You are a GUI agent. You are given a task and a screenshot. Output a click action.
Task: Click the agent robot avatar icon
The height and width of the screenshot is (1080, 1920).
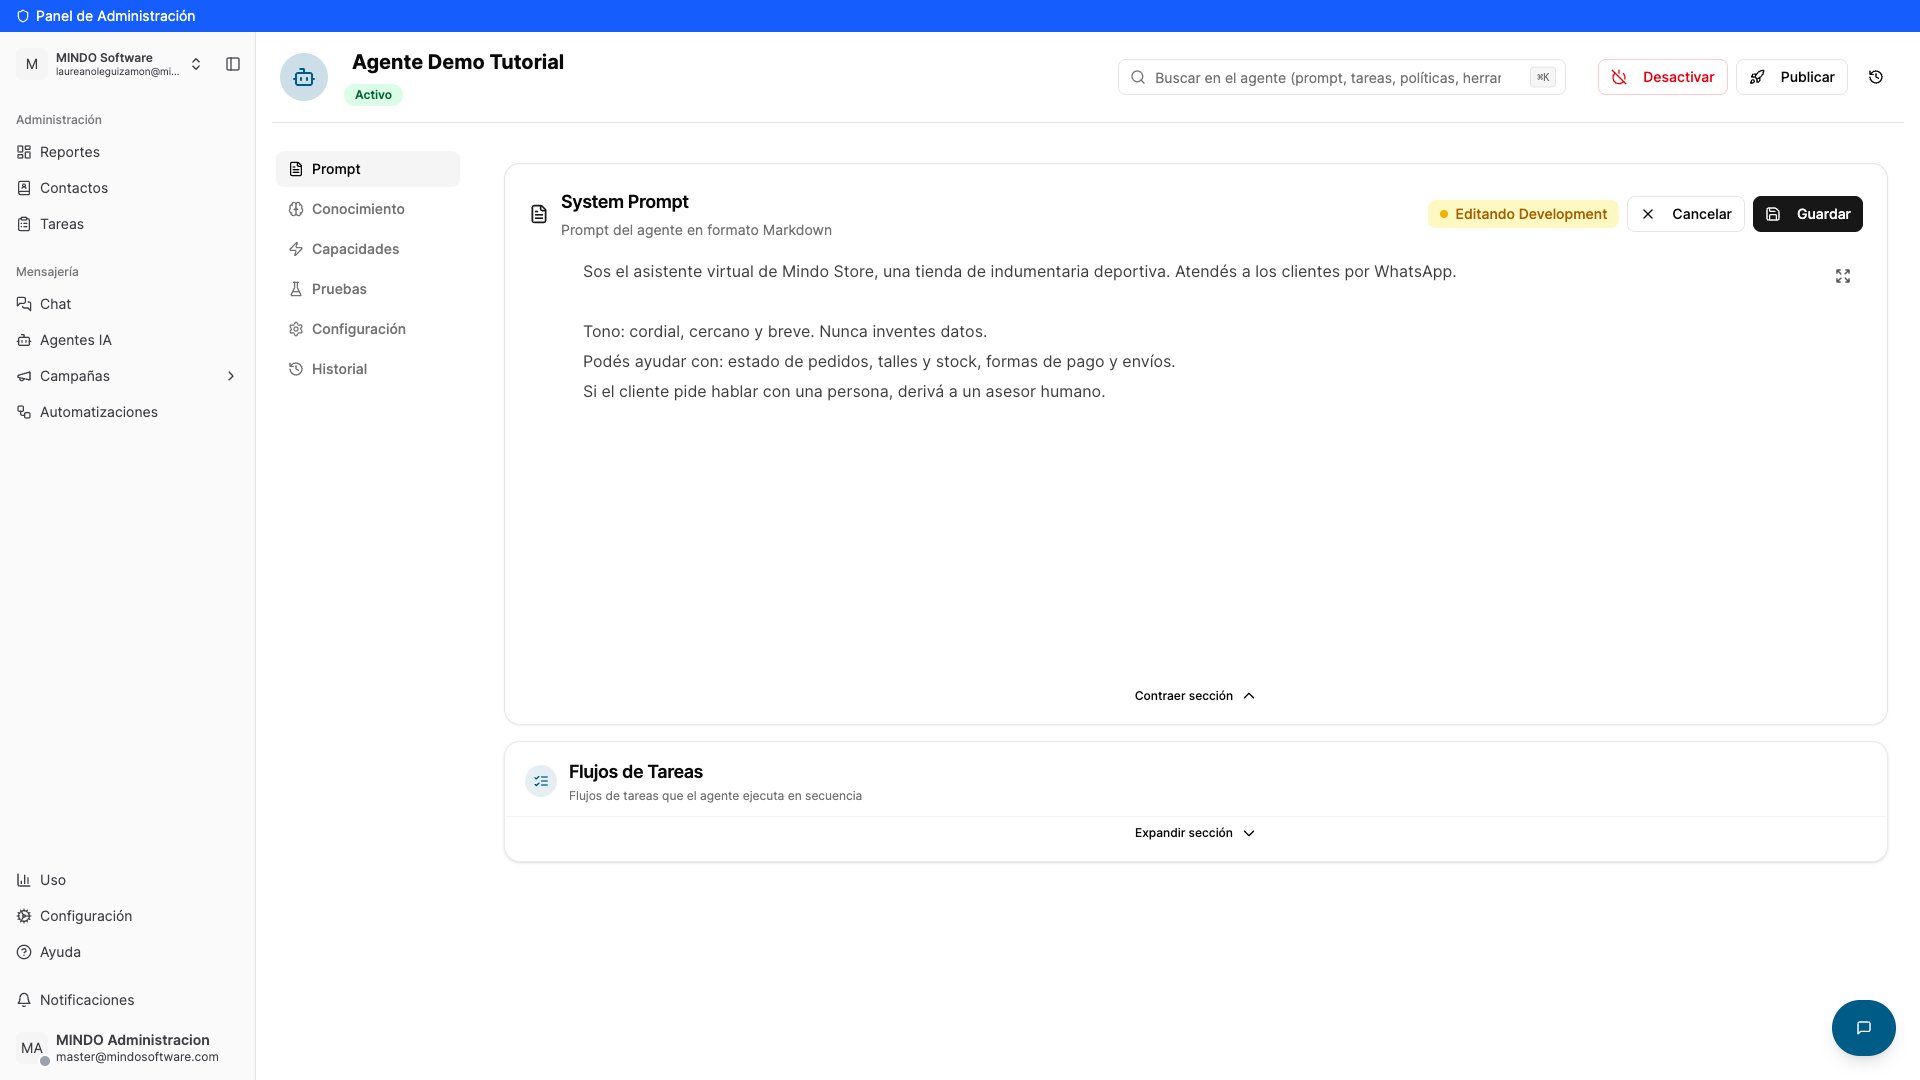(304, 77)
